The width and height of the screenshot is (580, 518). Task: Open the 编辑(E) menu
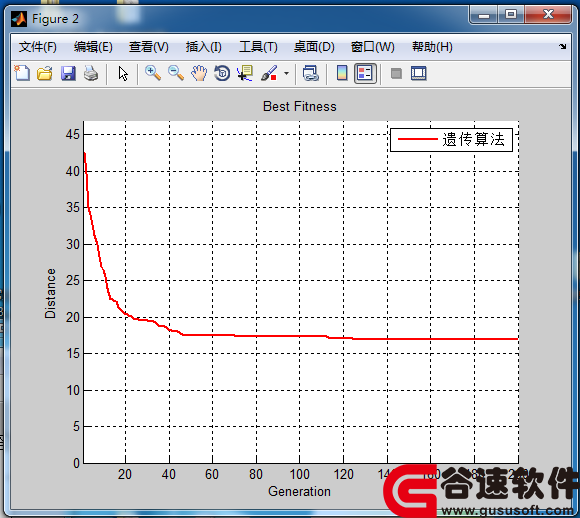pos(93,47)
